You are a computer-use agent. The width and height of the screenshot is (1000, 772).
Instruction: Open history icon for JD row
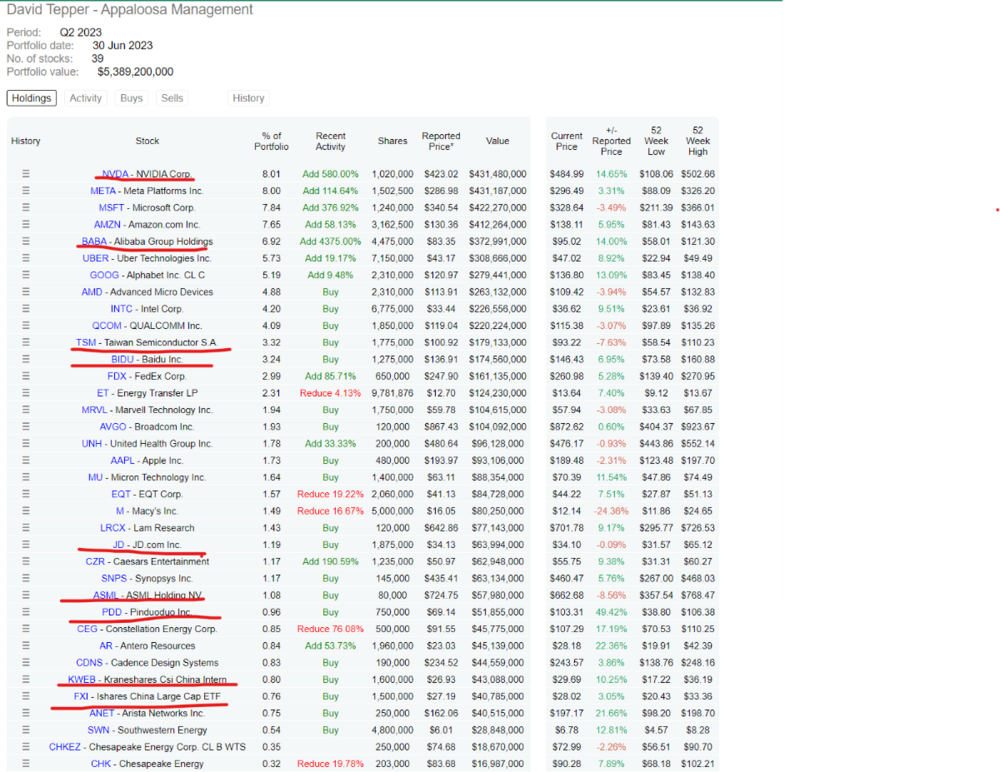coord(26,545)
